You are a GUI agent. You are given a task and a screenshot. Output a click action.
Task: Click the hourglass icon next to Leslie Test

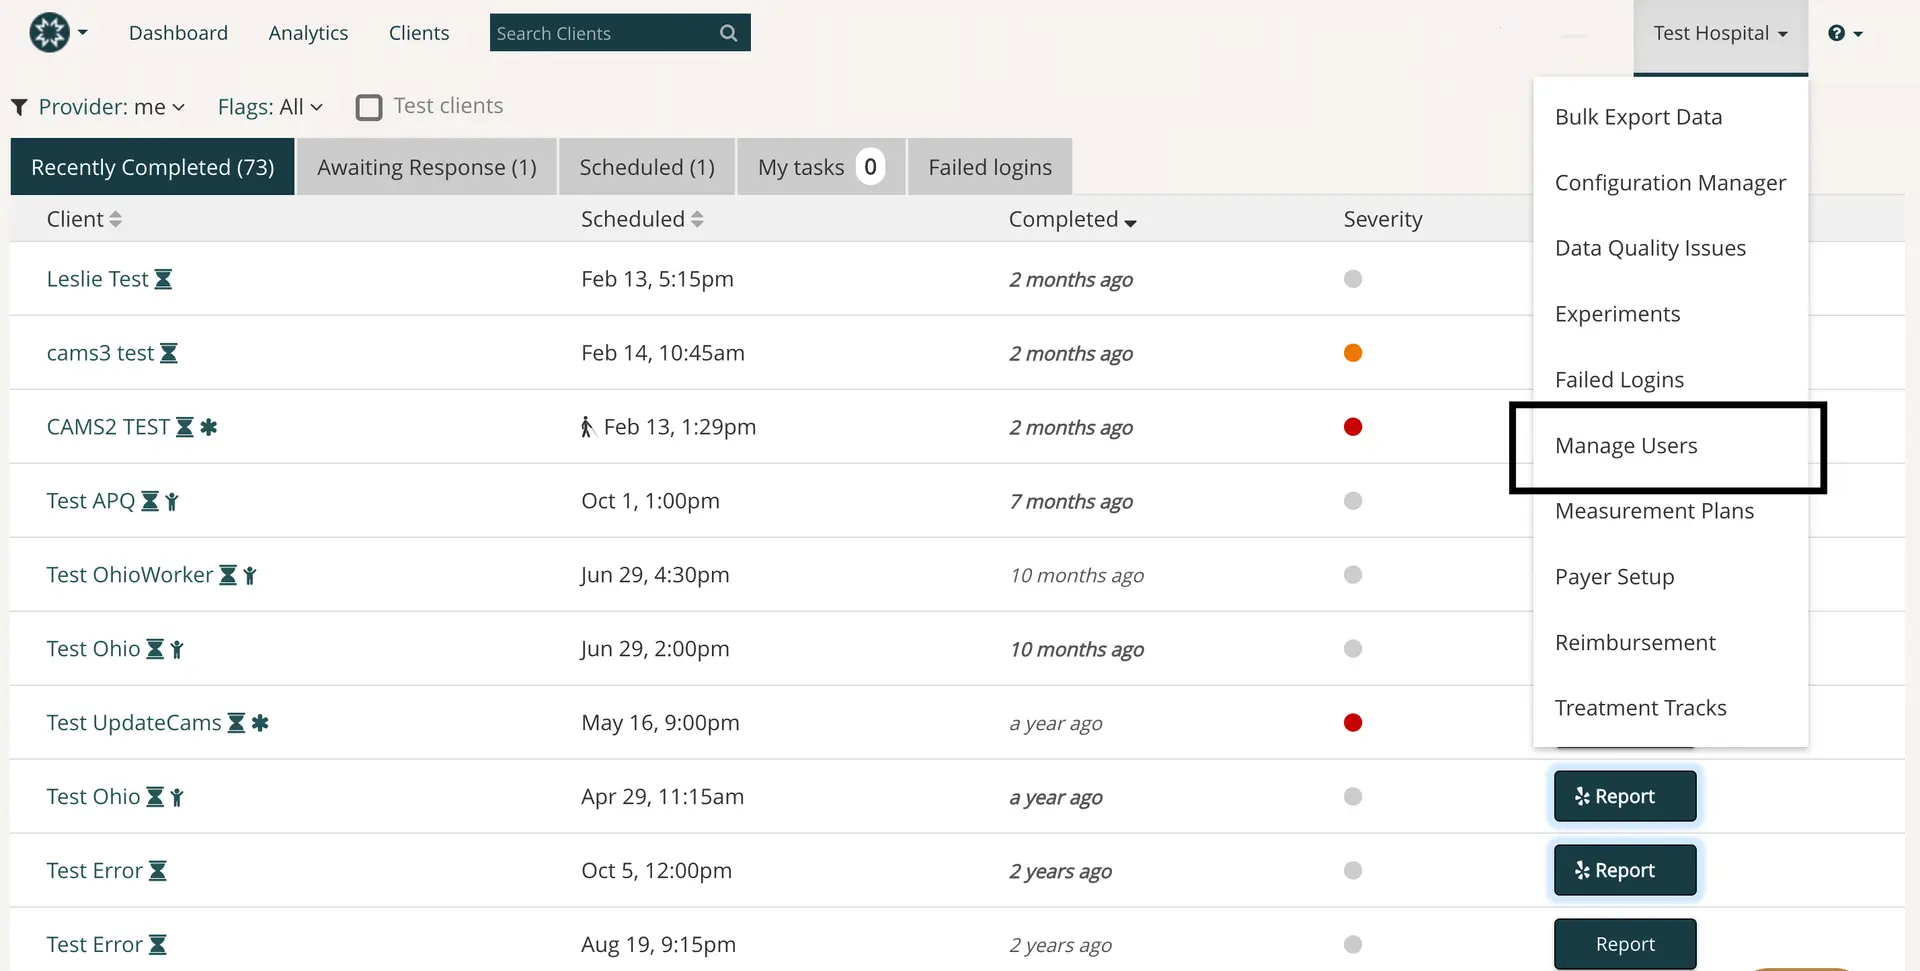[163, 279]
